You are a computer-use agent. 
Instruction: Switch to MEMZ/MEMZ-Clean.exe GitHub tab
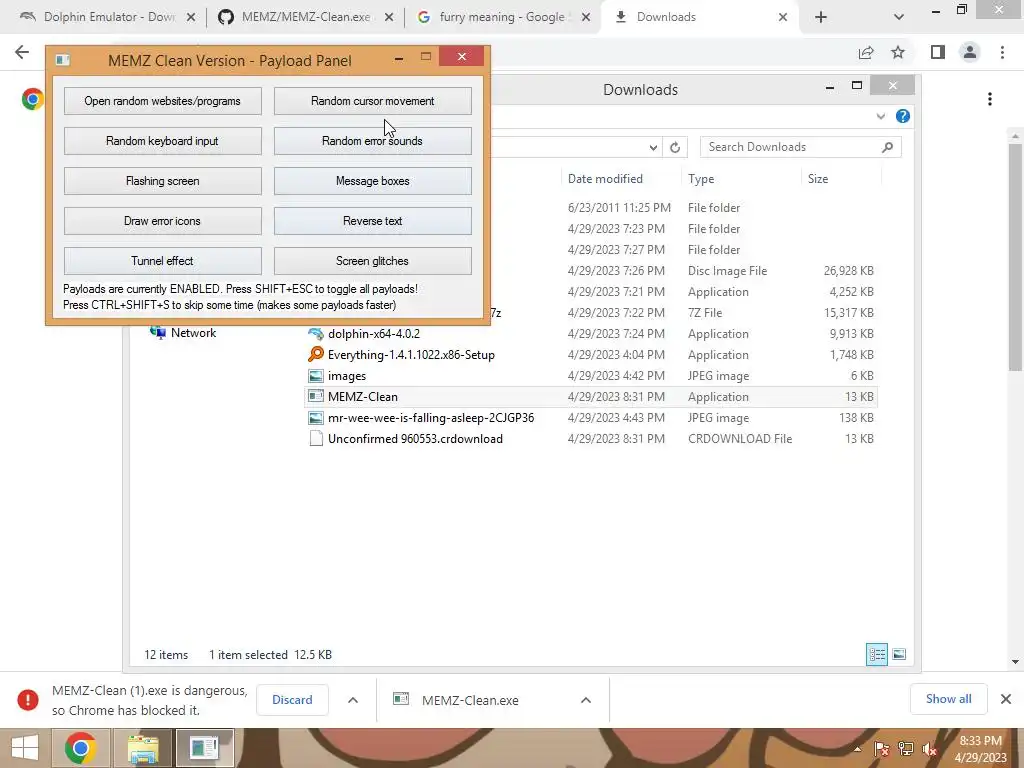306,17
